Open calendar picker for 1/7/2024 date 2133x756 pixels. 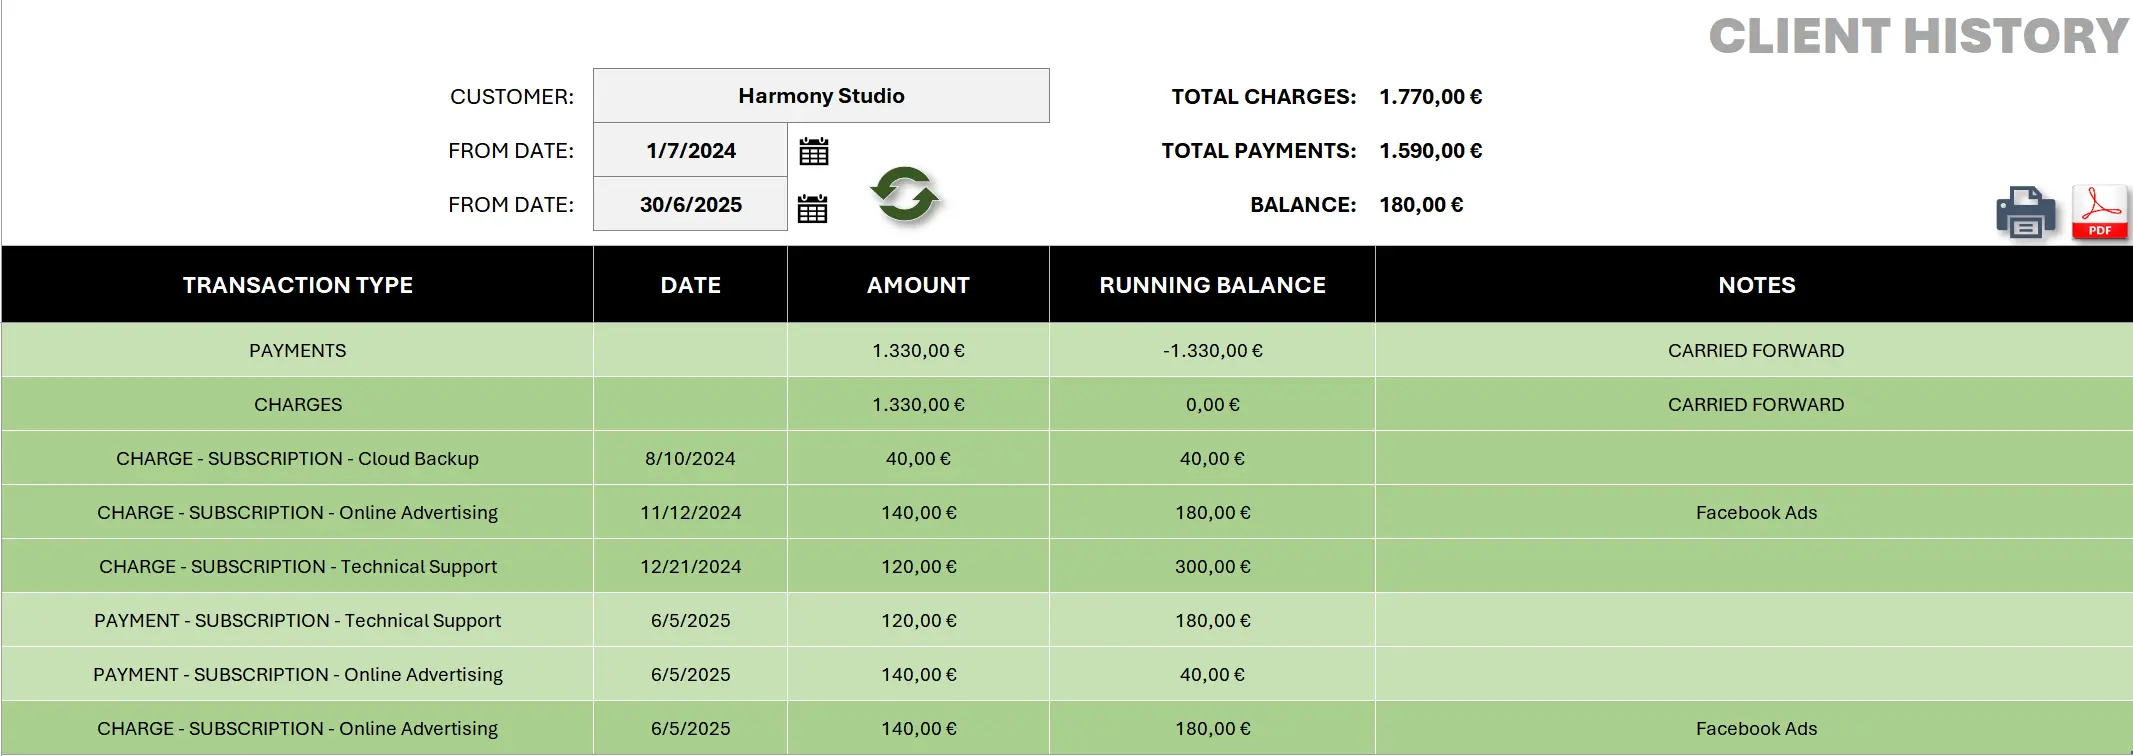coord(813,152)
